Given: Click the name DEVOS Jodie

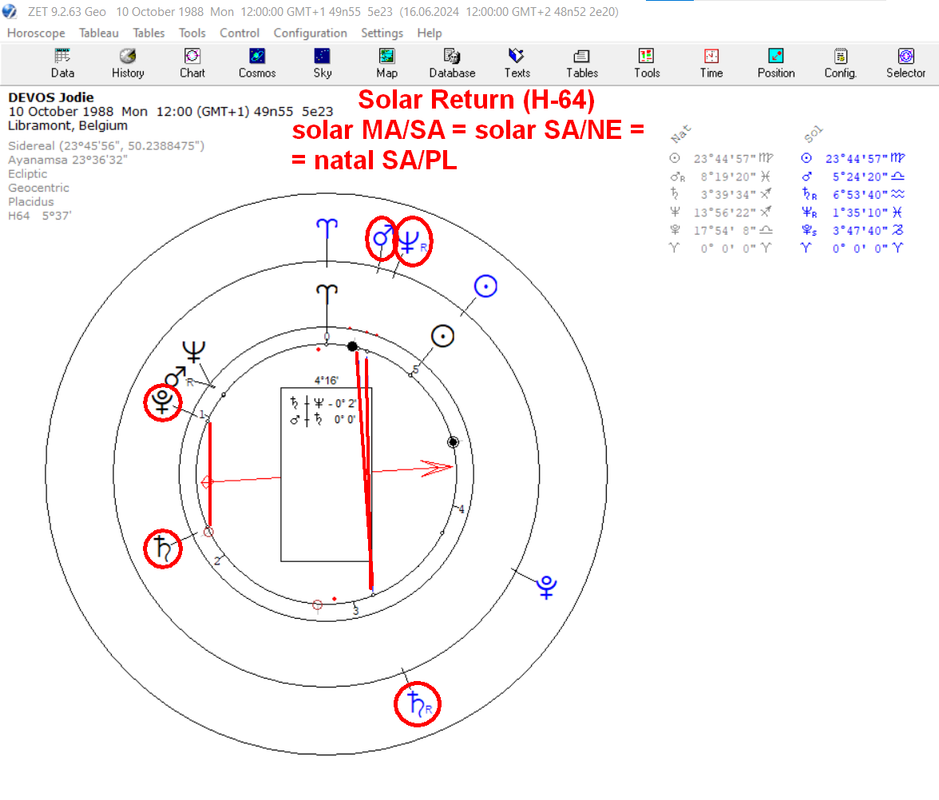Looking at the screenshot, I should click(51, 97).
